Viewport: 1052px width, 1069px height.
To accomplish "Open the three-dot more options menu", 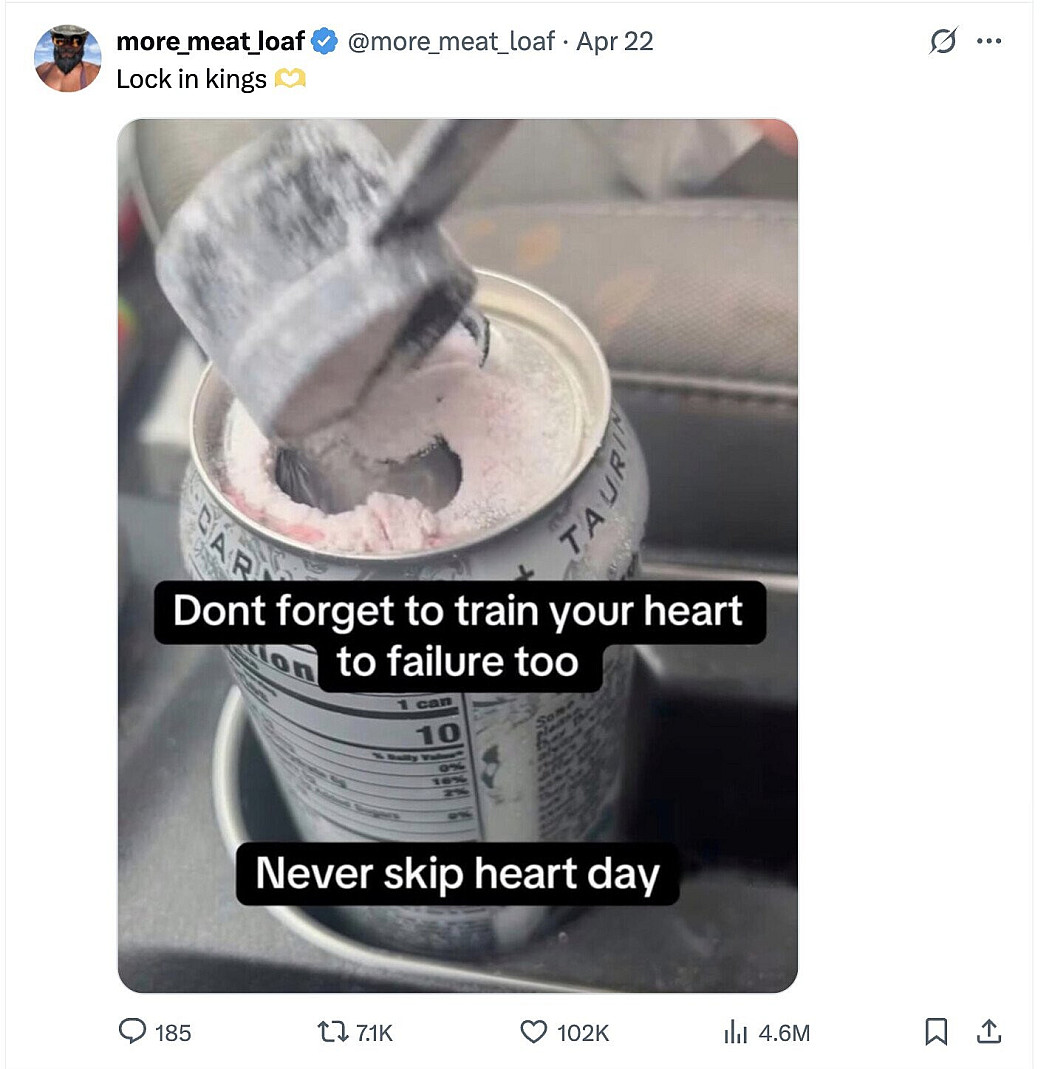I will tap(989, 42).
